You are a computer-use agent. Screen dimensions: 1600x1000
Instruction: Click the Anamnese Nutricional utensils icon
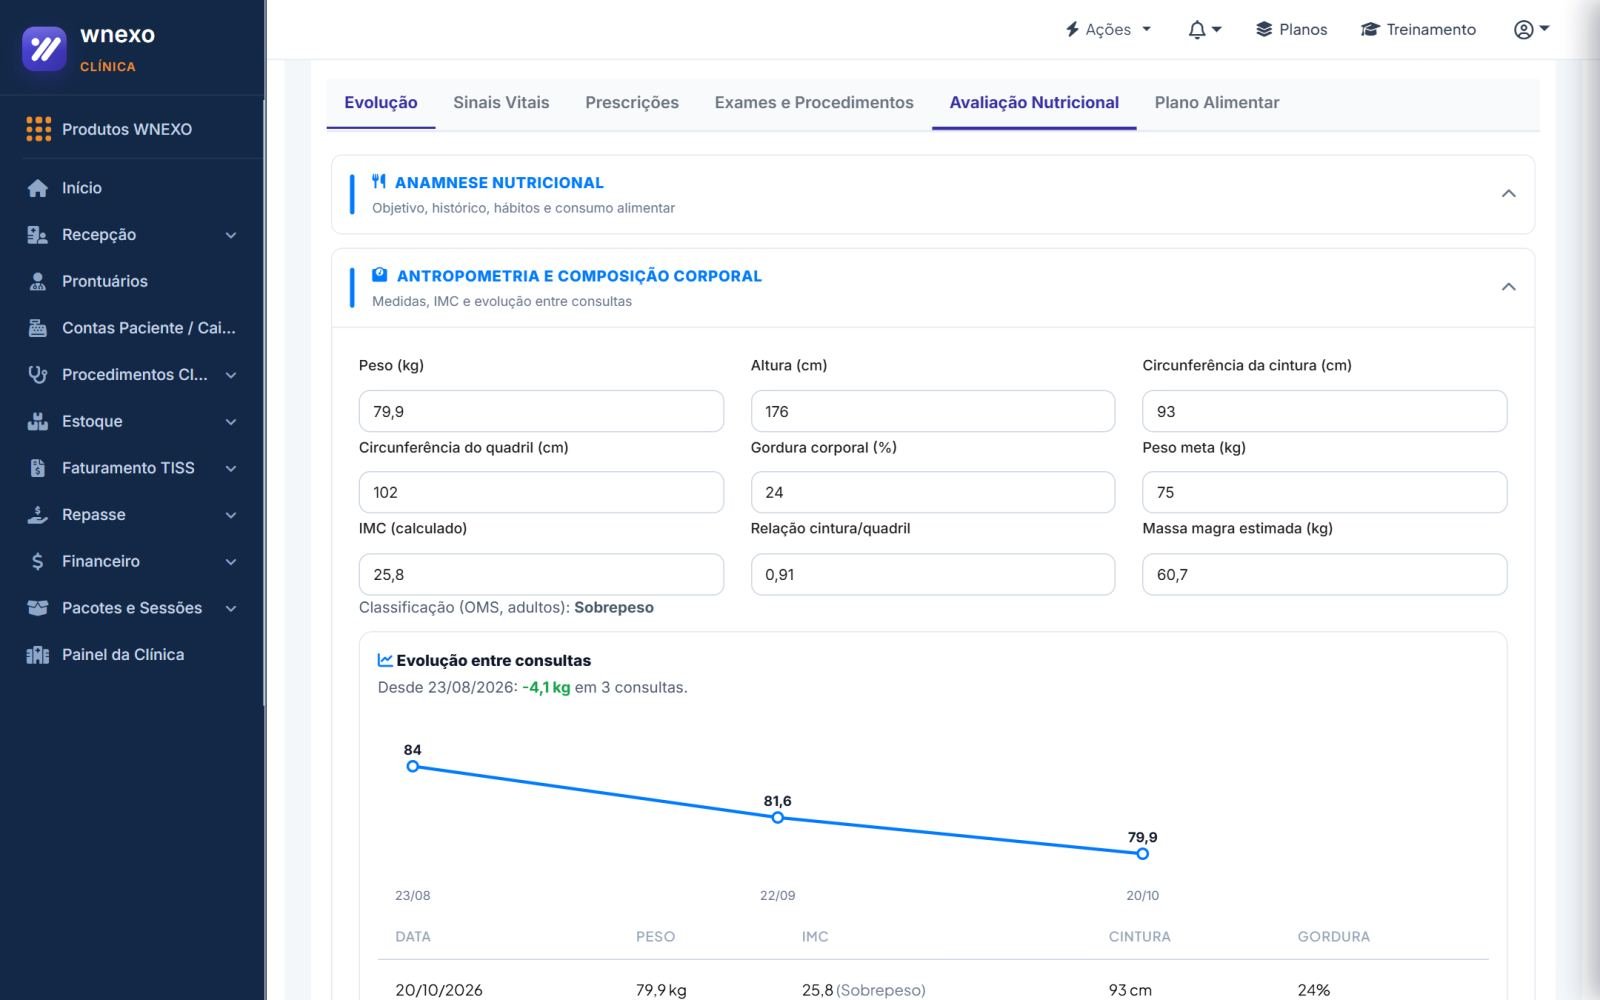pos(379,181)
